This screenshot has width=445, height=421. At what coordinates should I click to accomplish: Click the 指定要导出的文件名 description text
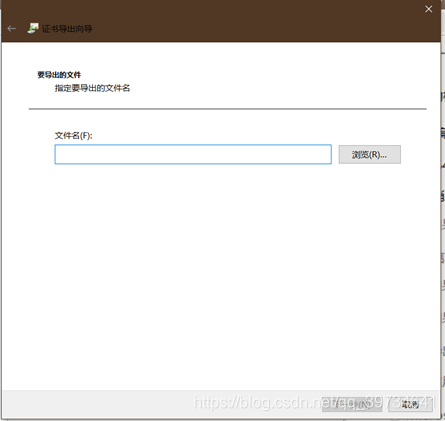tap(92, 88)
